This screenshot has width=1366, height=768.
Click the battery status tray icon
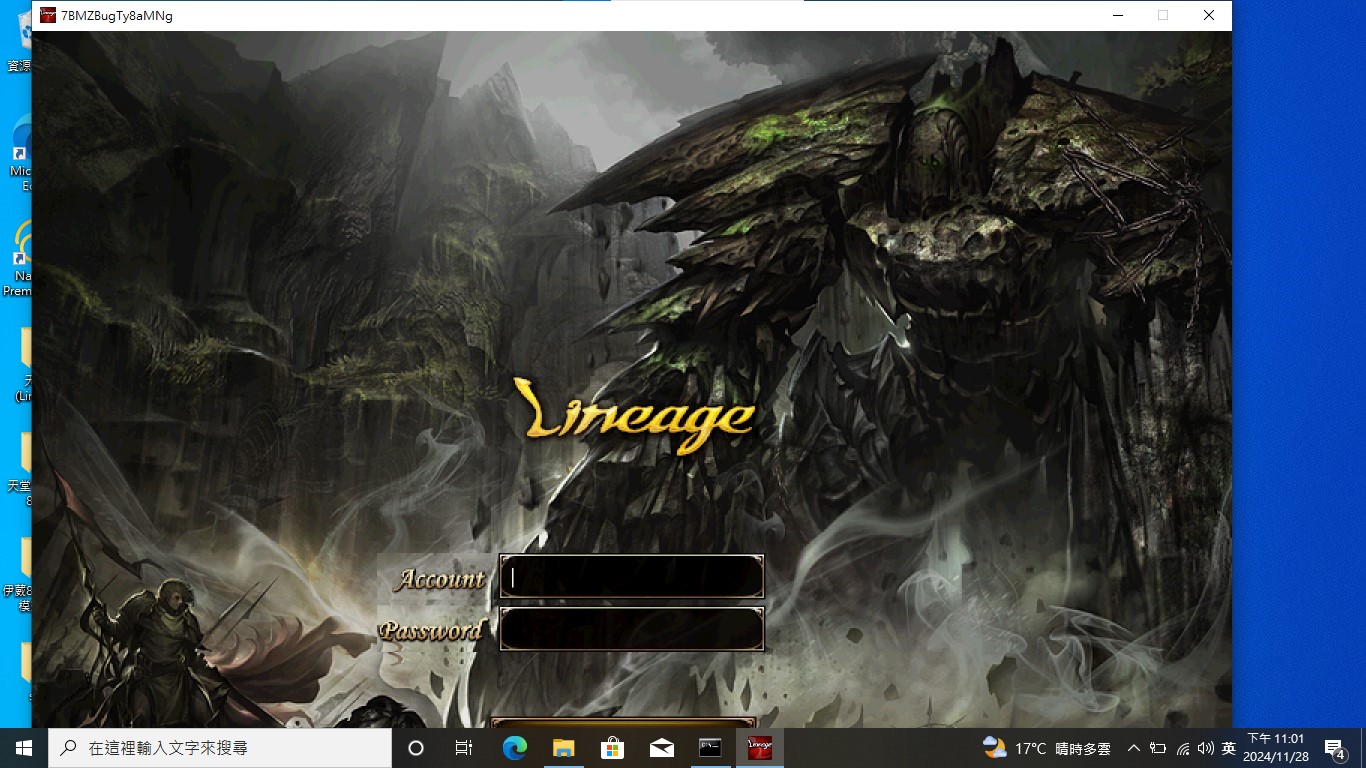click(x=1158, y=748)
